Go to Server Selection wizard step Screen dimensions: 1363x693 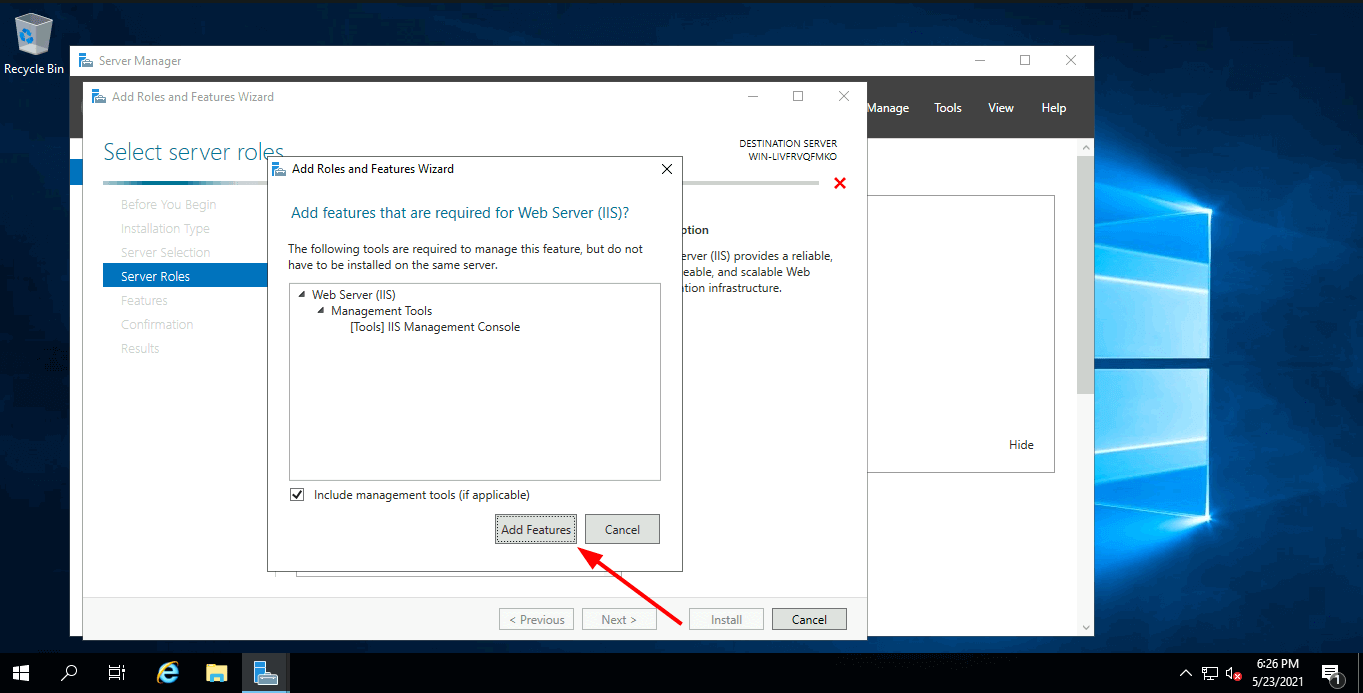166,253
